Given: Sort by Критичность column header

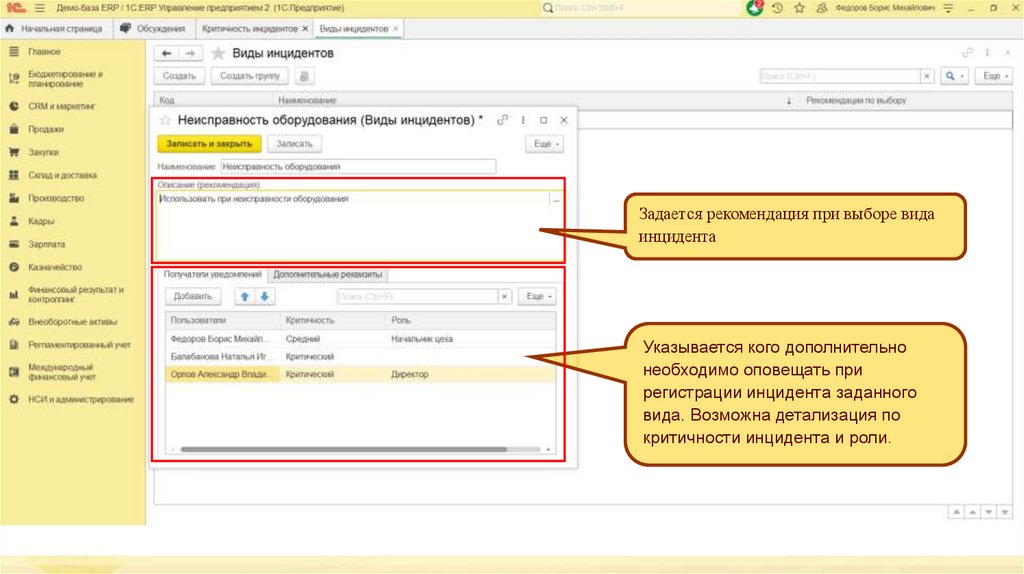Looking at the screenshot, I should point(333,321).
